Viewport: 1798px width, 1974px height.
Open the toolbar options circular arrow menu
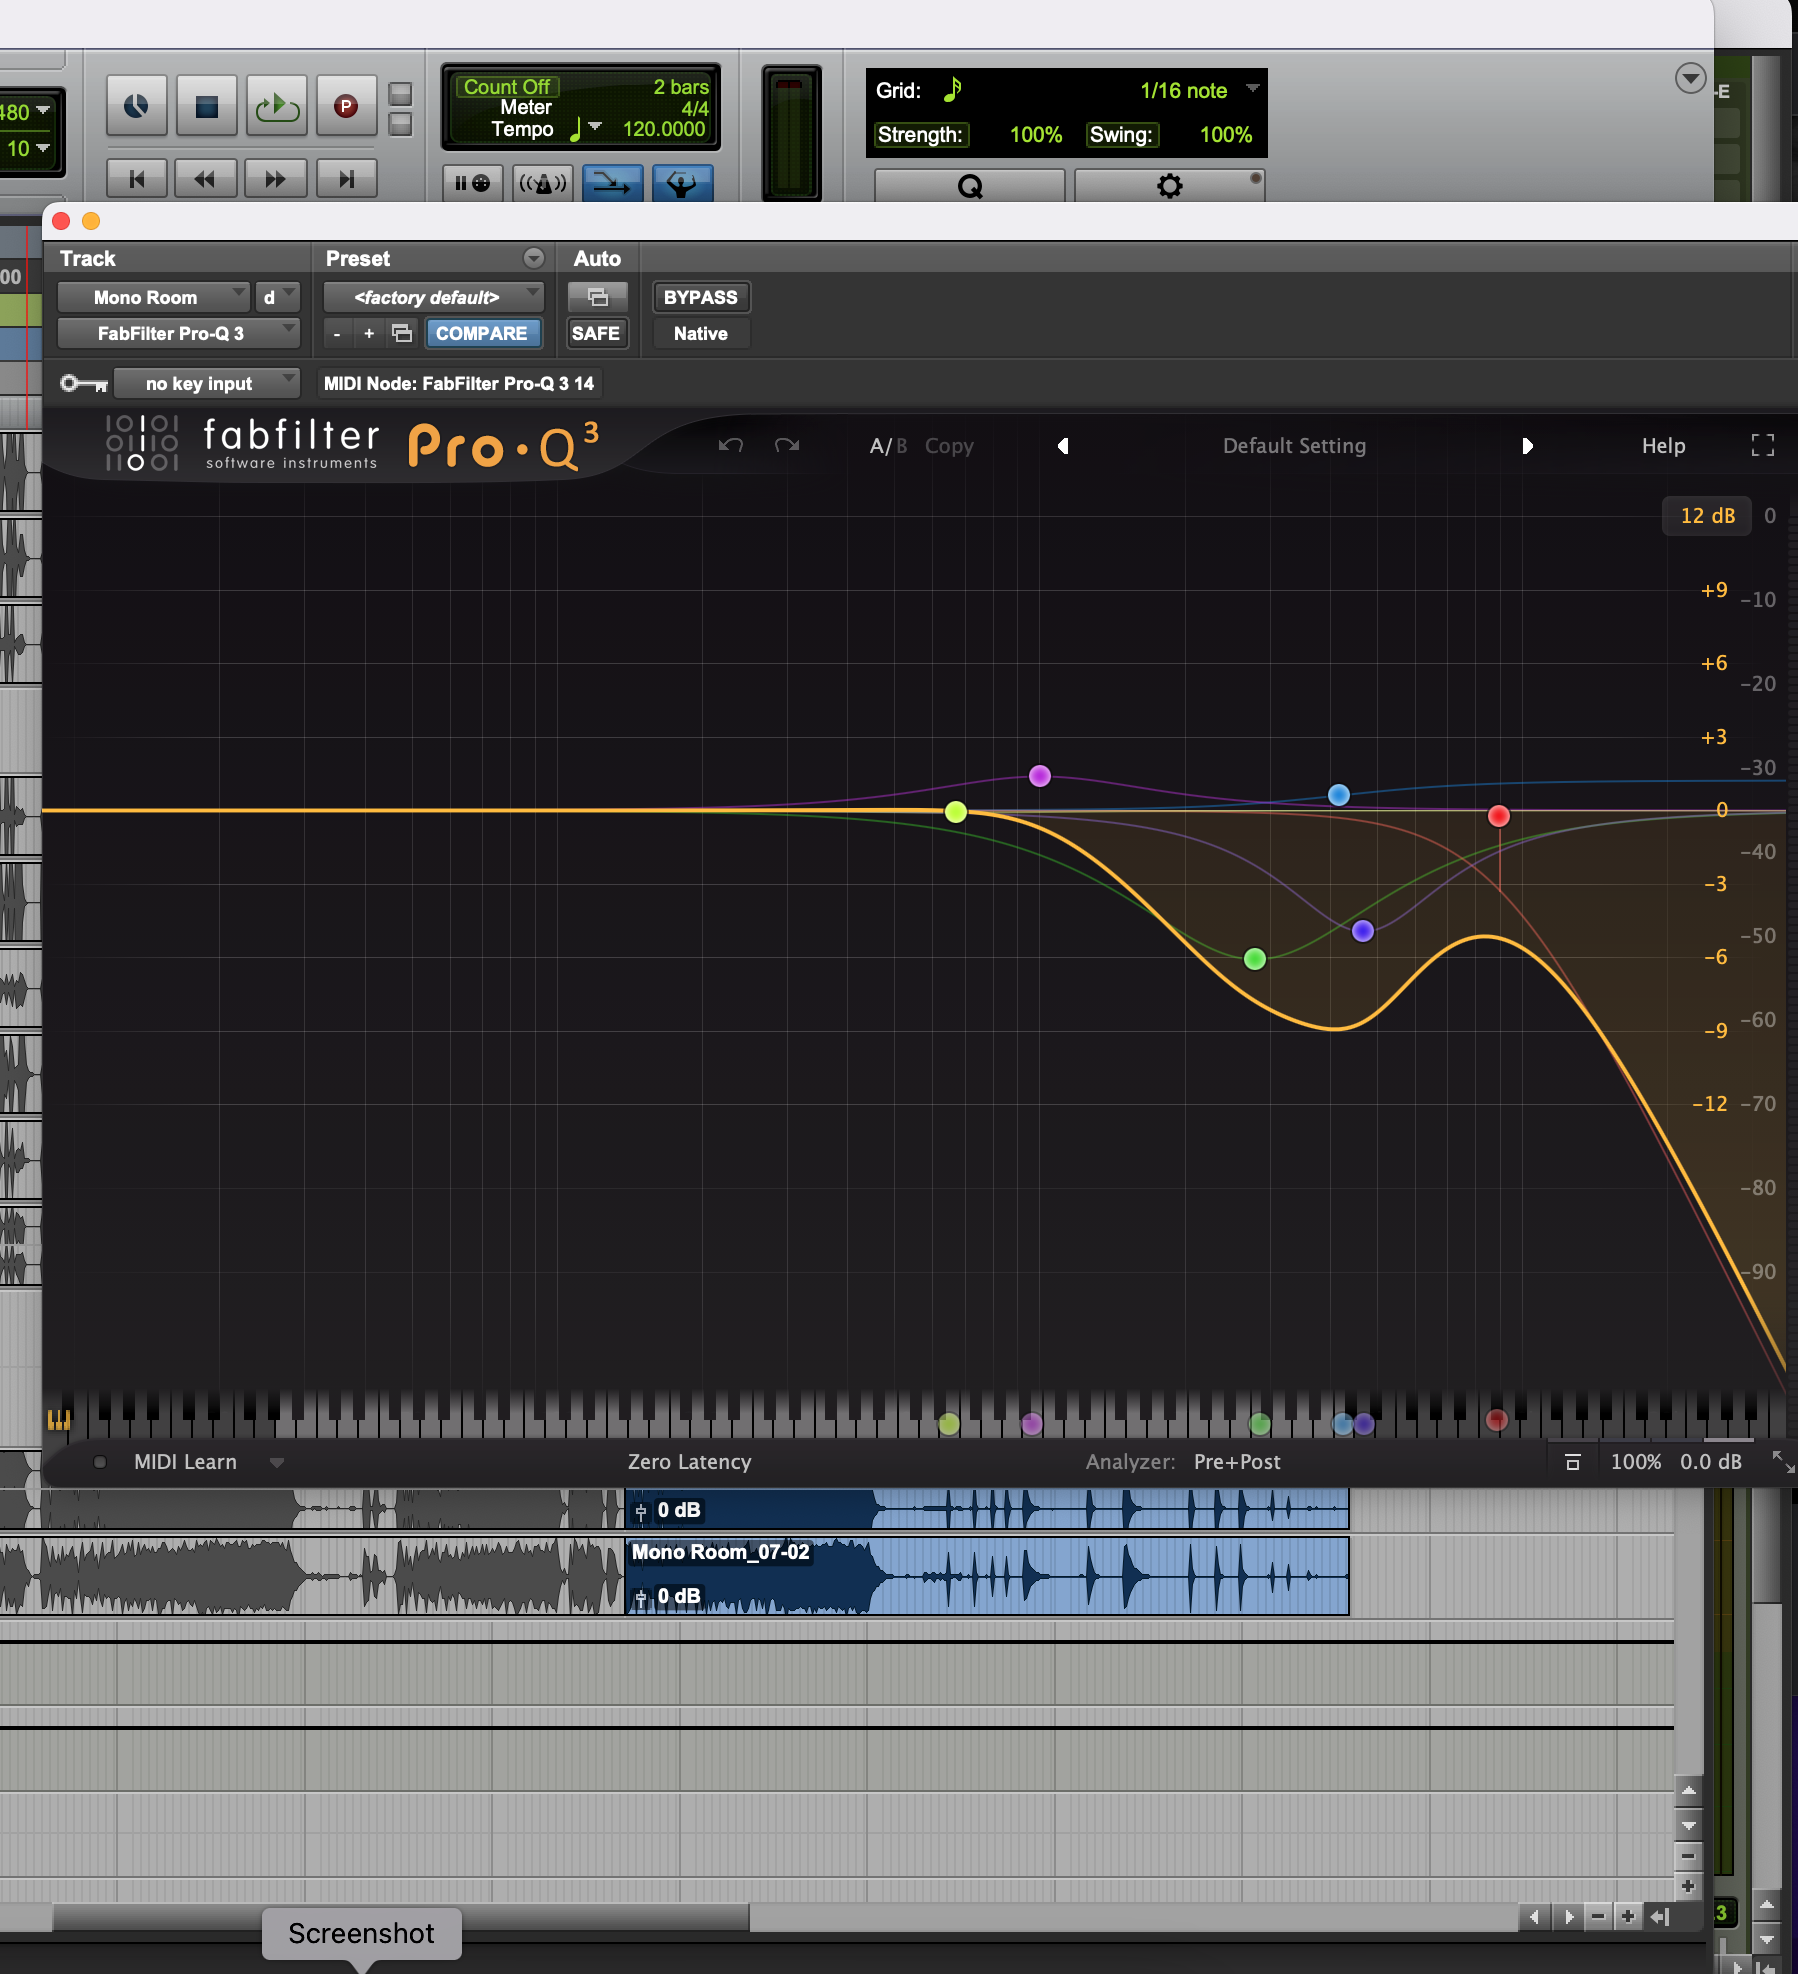[1690, 78]
